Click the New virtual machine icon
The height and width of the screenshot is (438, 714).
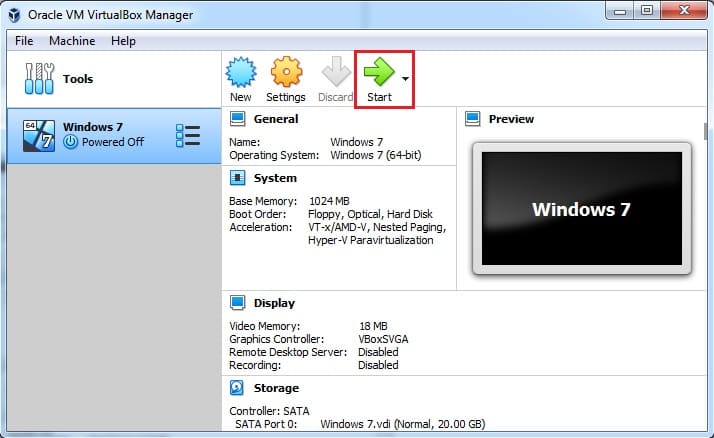coord(241,72)
